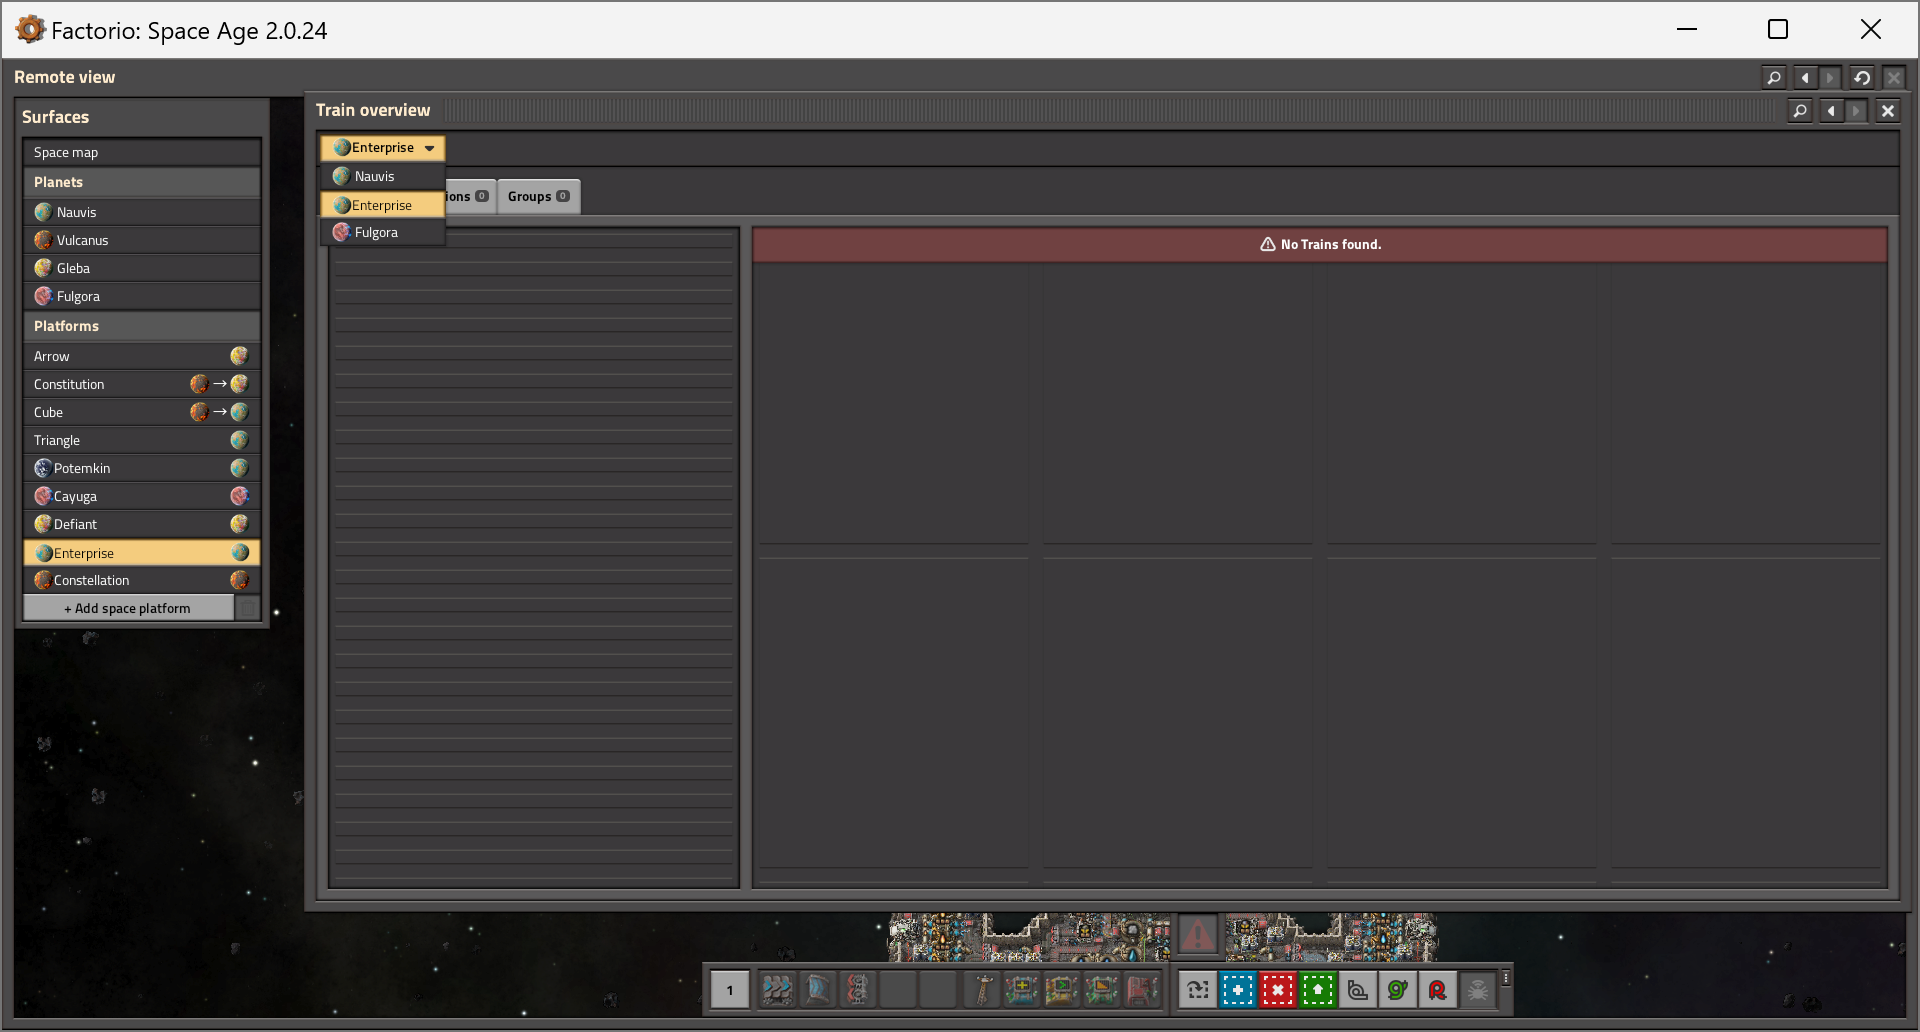Click the Platforms section header
The height and width of the screenshot is (1032, 1920).
point(142,326)
